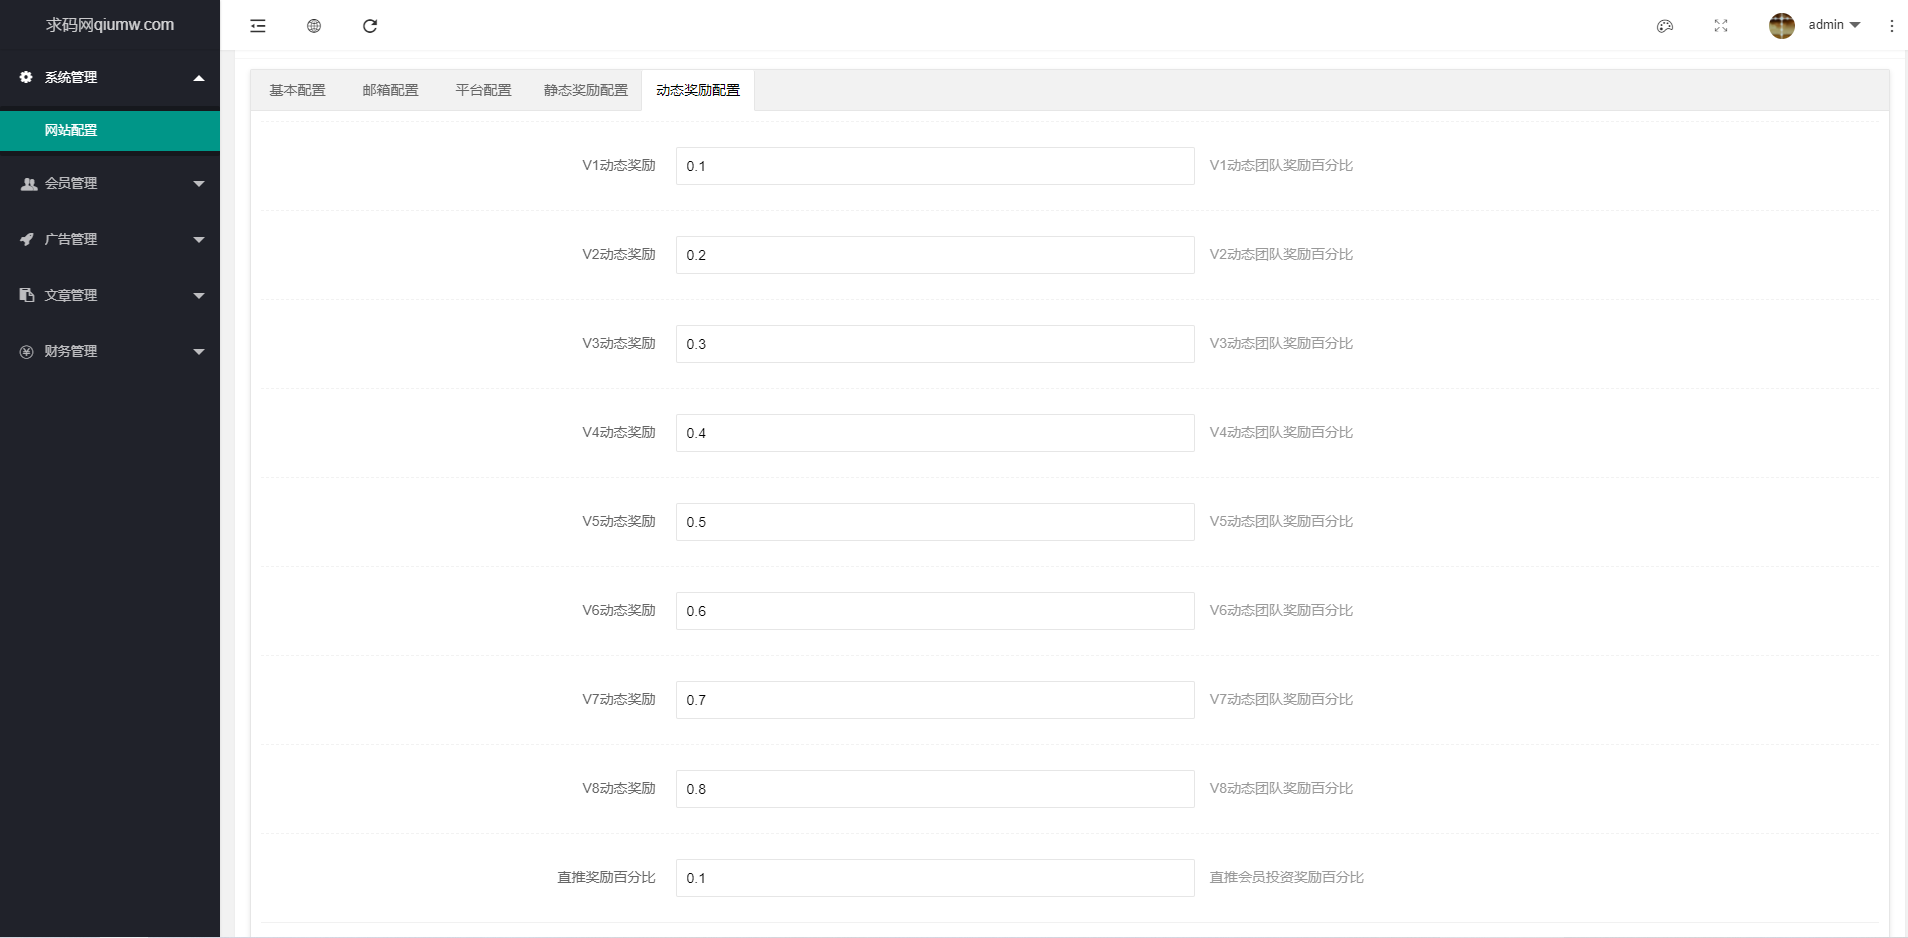Click the 广告管理 menu label

coord(71,239)
